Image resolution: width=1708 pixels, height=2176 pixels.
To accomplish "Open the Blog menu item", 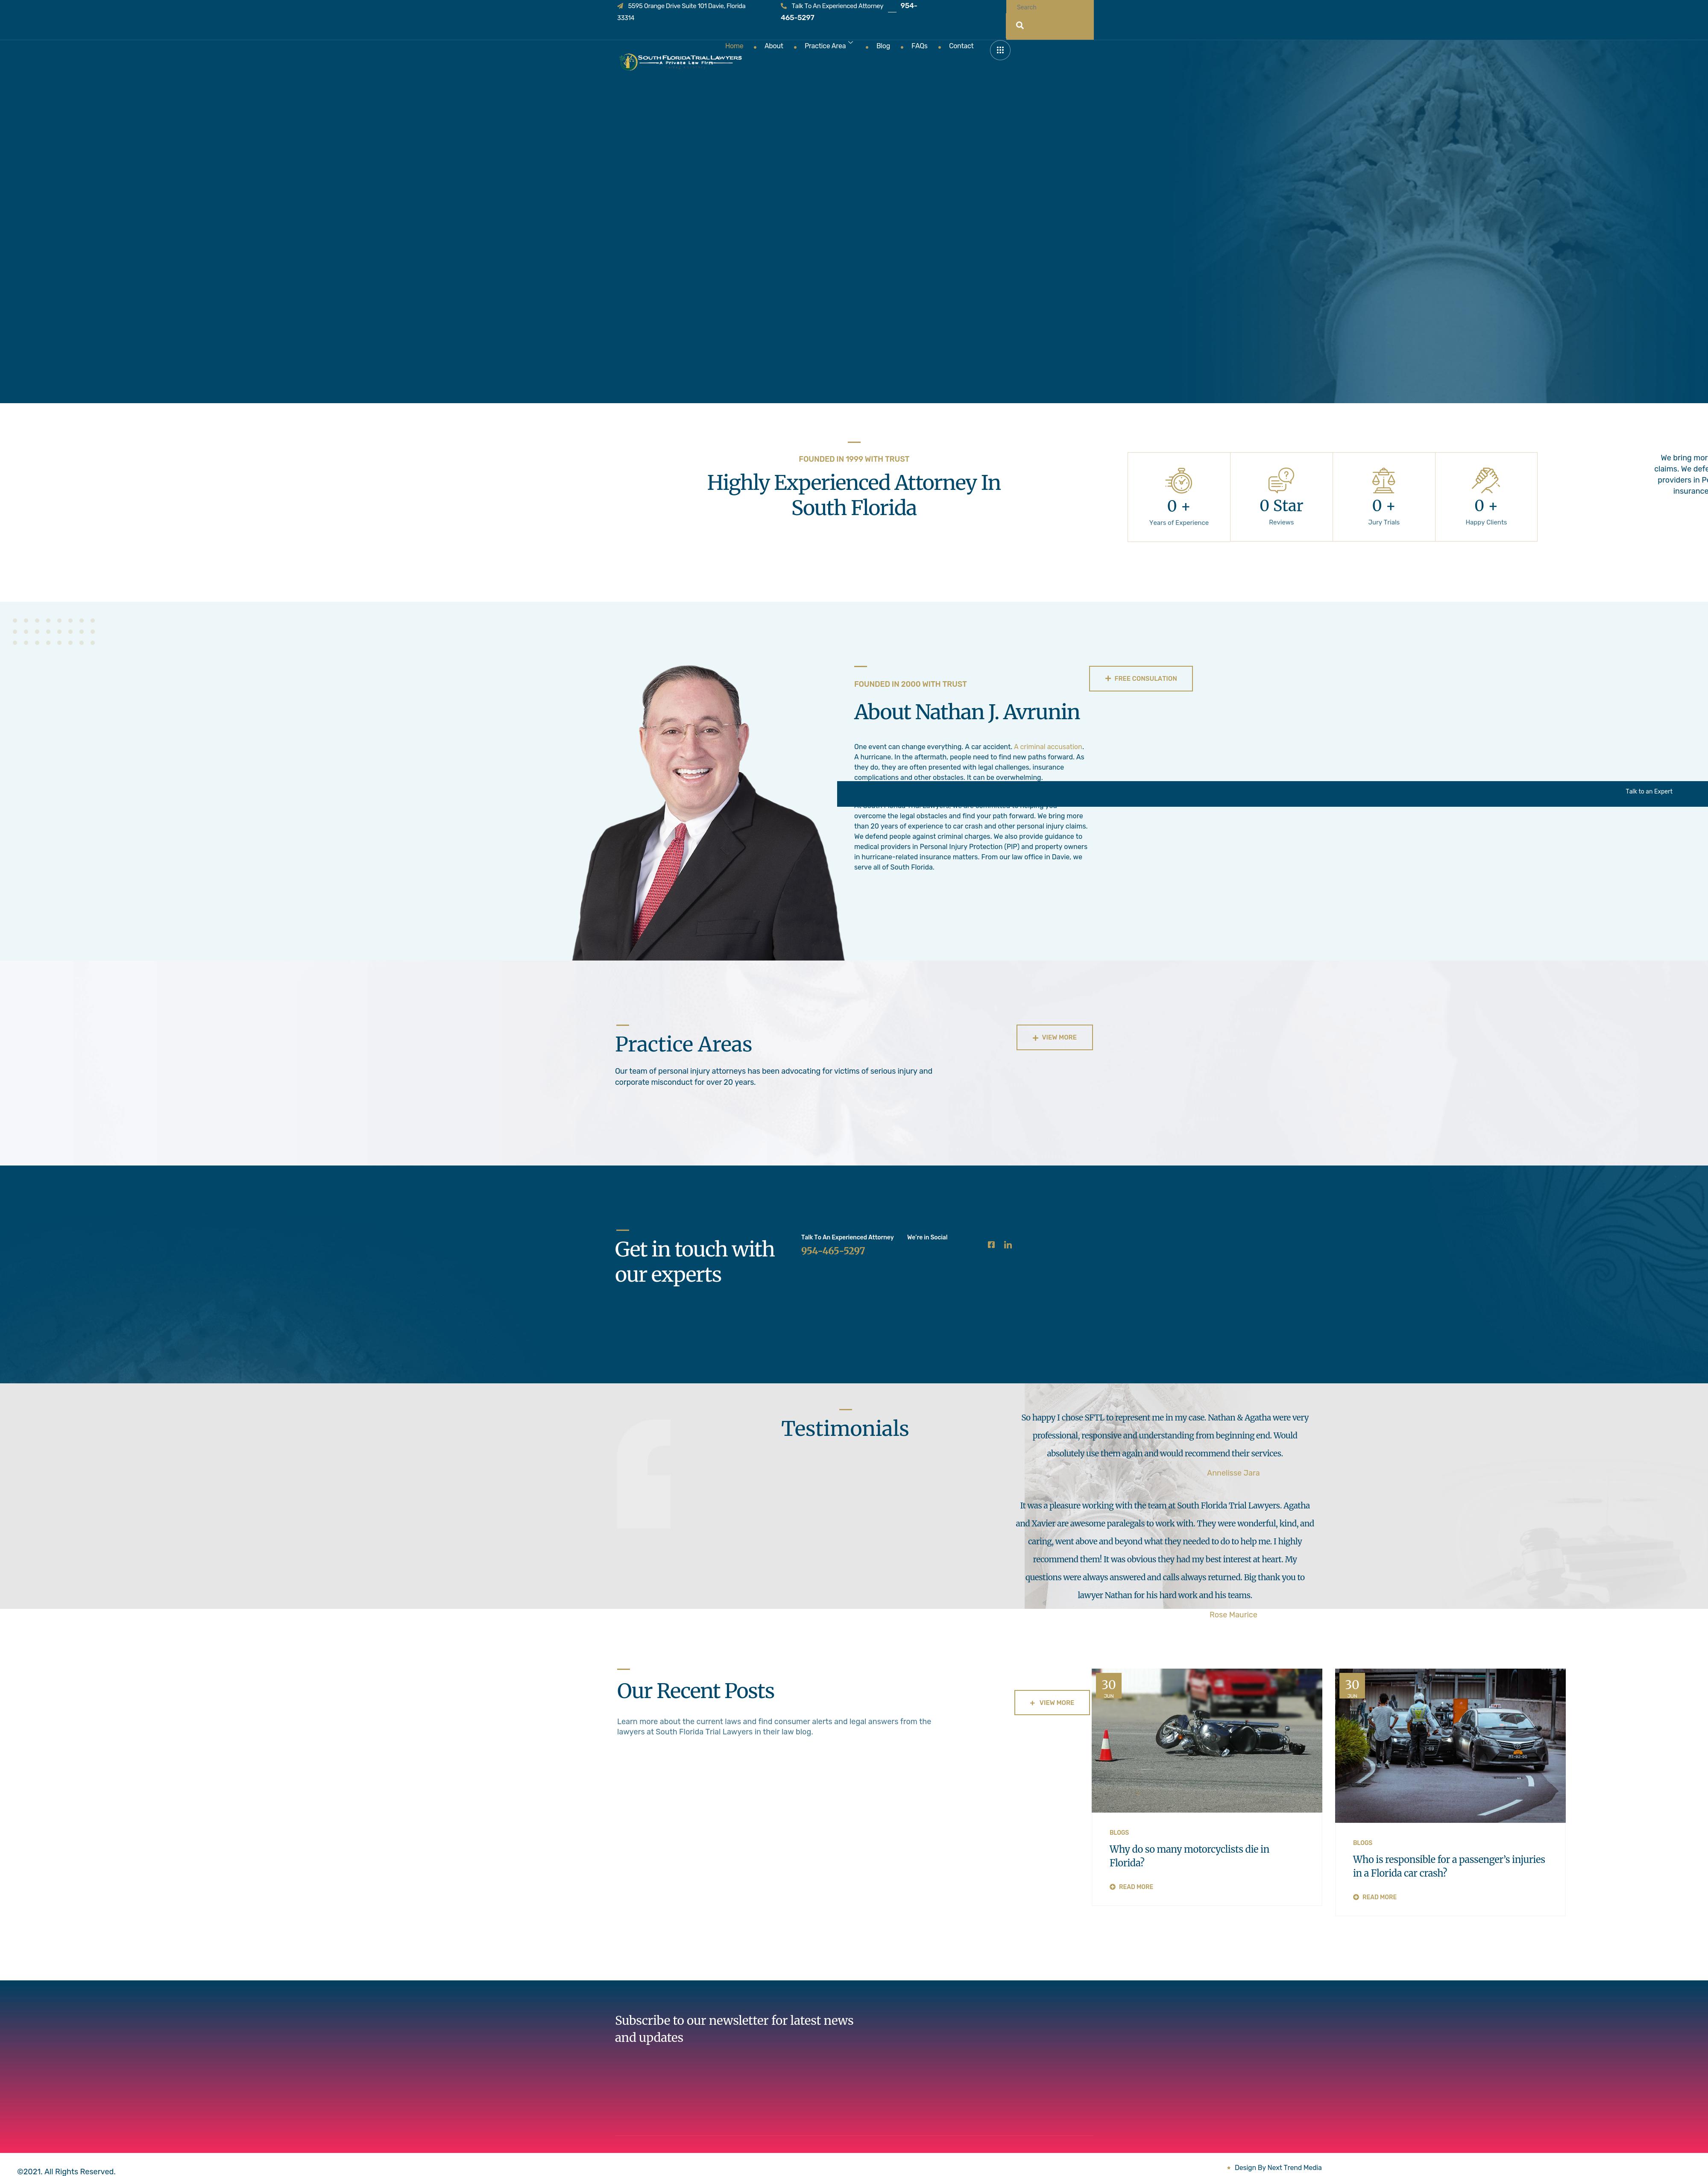I will point(883,46).
